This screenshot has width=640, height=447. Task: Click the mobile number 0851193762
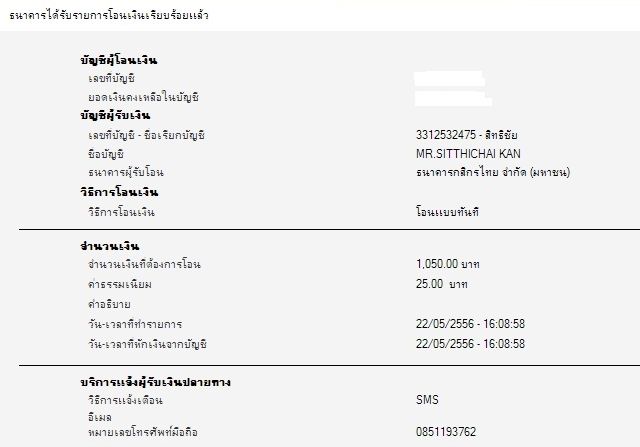point(446,432)
